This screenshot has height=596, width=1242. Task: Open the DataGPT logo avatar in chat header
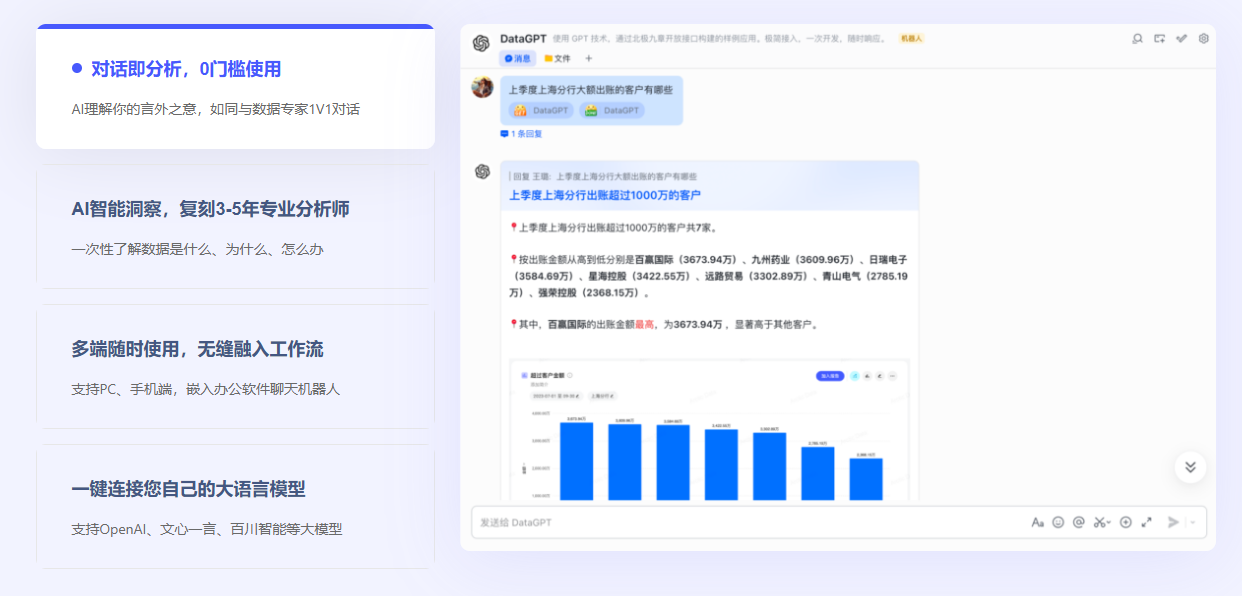coord(481,43)
